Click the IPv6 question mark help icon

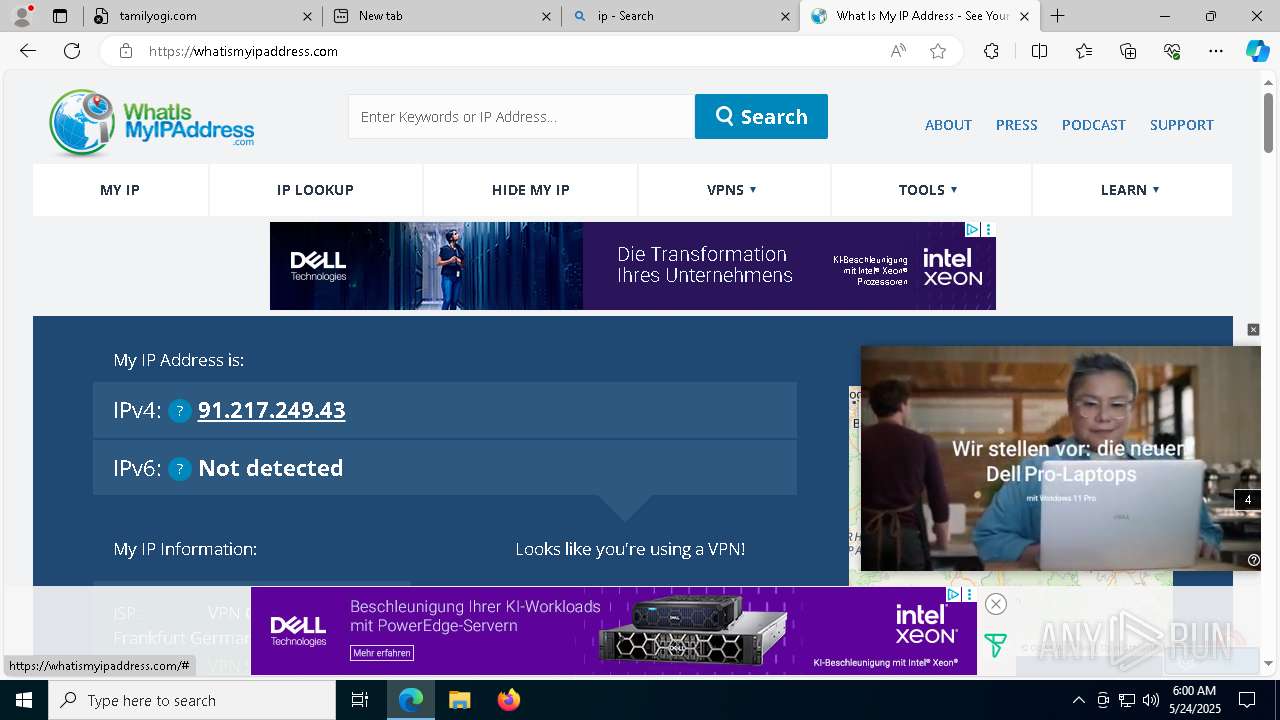coord(180,469)
